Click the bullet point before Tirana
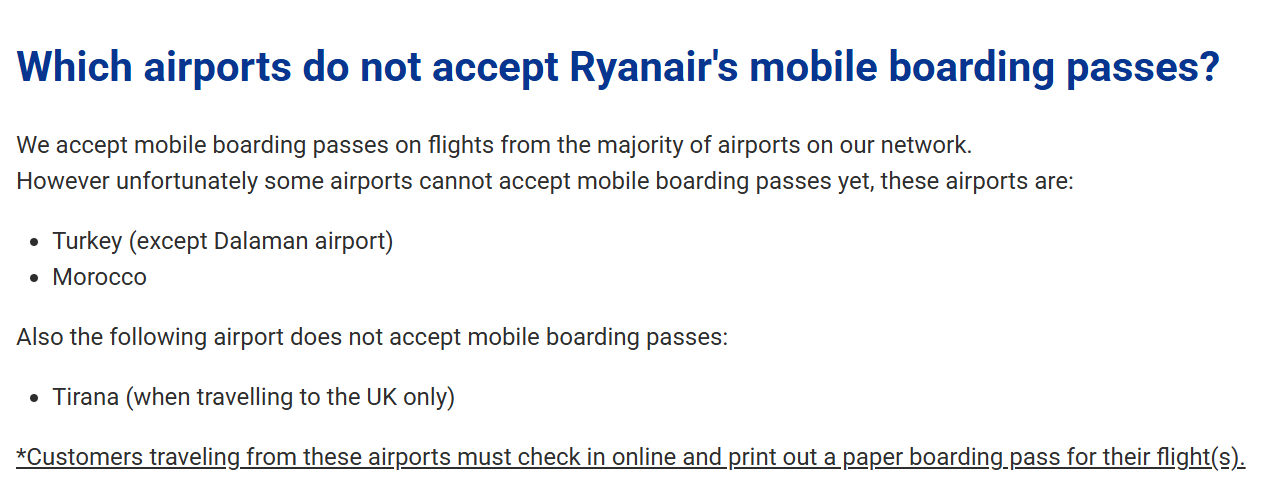Viewport: 1282px width, 502px height. (x=35, y=398)
